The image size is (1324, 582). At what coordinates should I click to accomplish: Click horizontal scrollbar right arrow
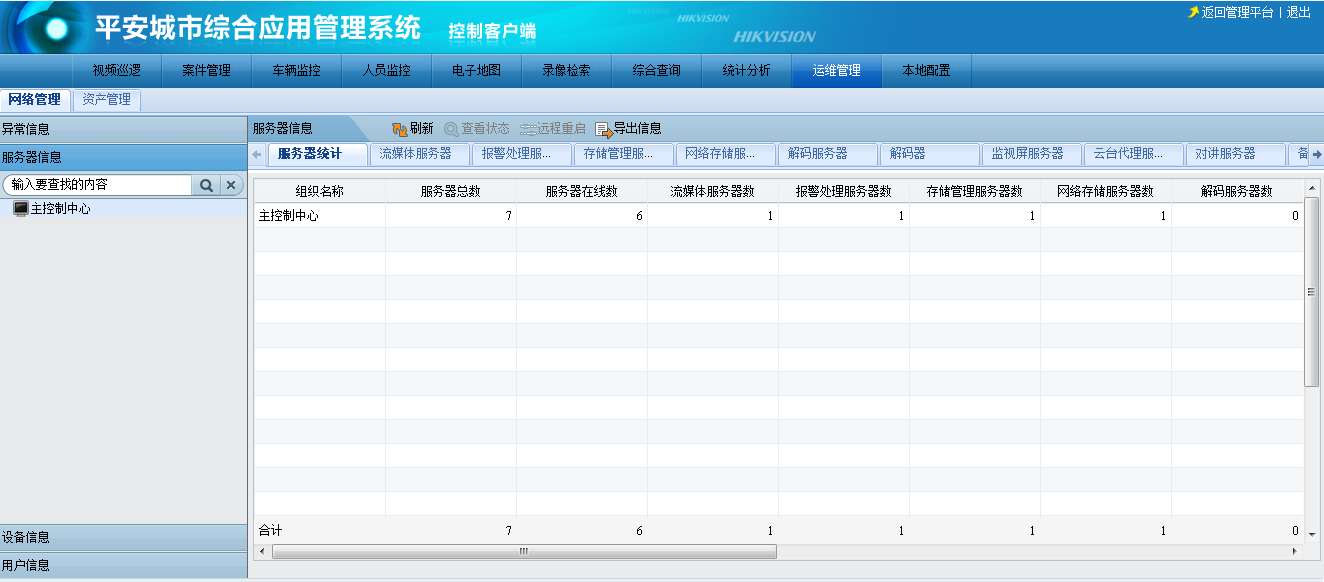(x=1296, y=551)
